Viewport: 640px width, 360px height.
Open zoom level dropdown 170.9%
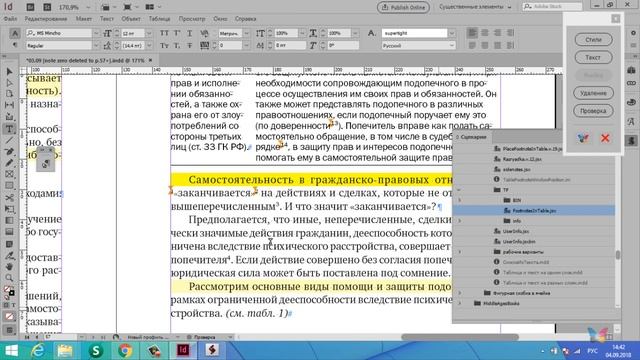pos(88,7)
